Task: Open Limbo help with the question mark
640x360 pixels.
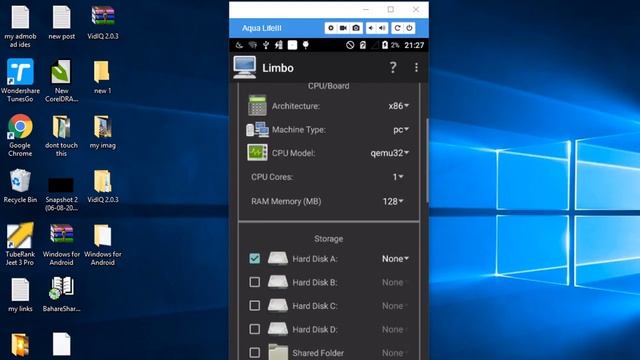Action: (393, 67)
